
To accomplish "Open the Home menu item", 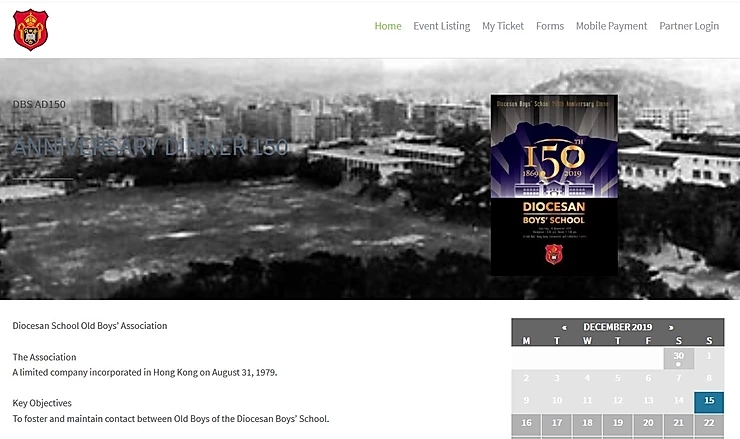I will pos(388,26).
